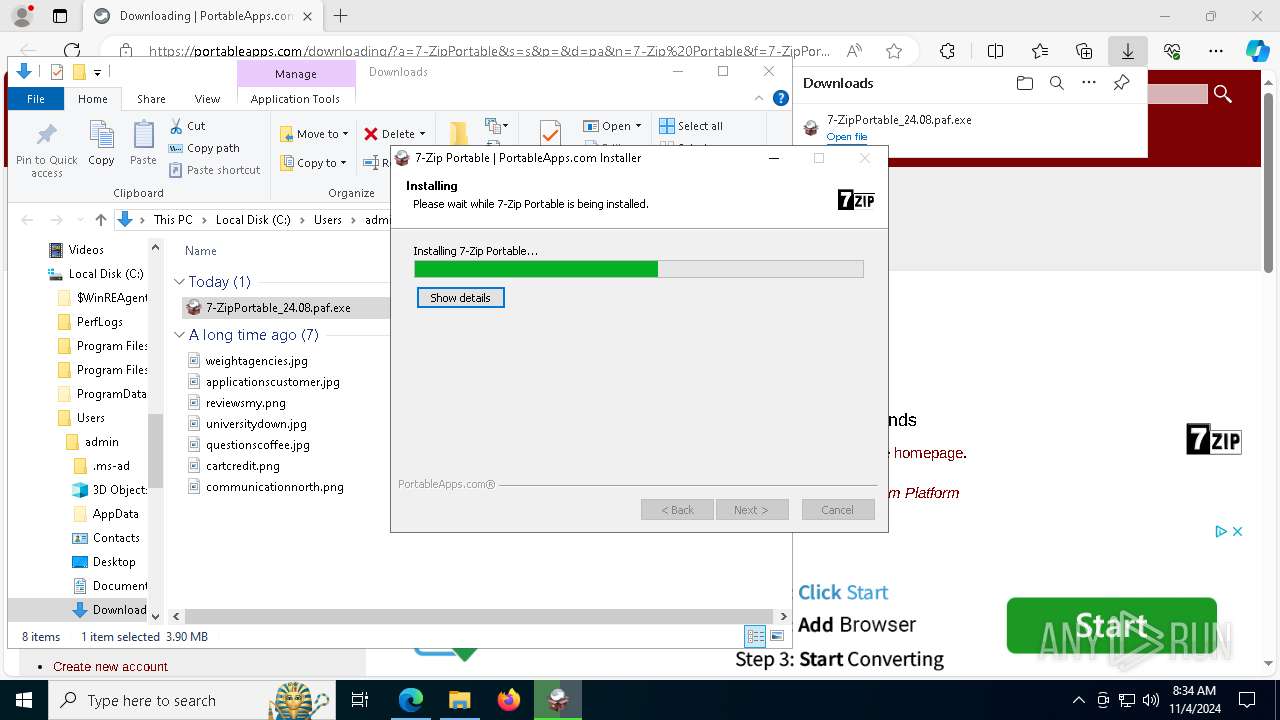The height and width of the screenshot is (720, 1280).
Task: Collapse the A long time ago (7) group
Action: (x=179, y=335)
